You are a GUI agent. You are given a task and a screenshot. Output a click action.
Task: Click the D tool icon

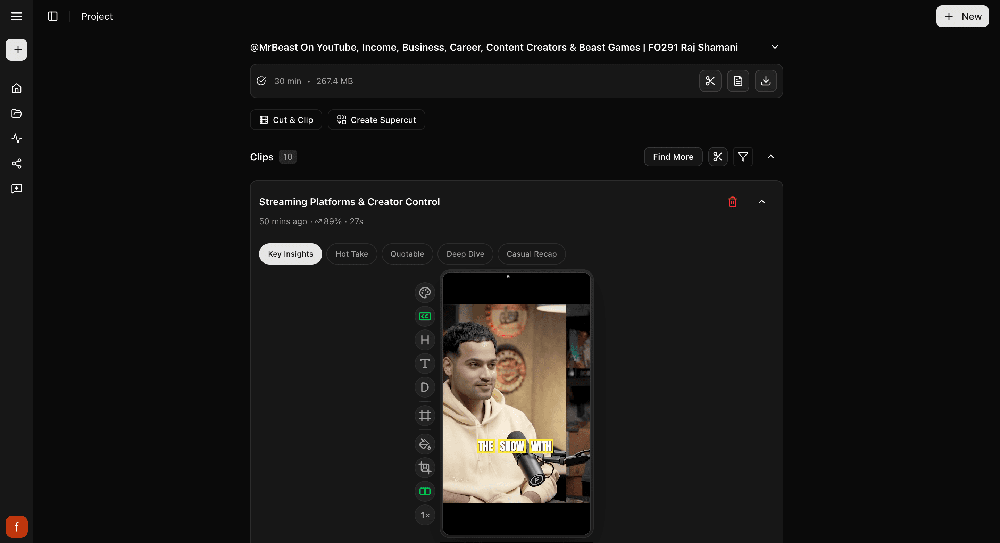click(425, 387)
